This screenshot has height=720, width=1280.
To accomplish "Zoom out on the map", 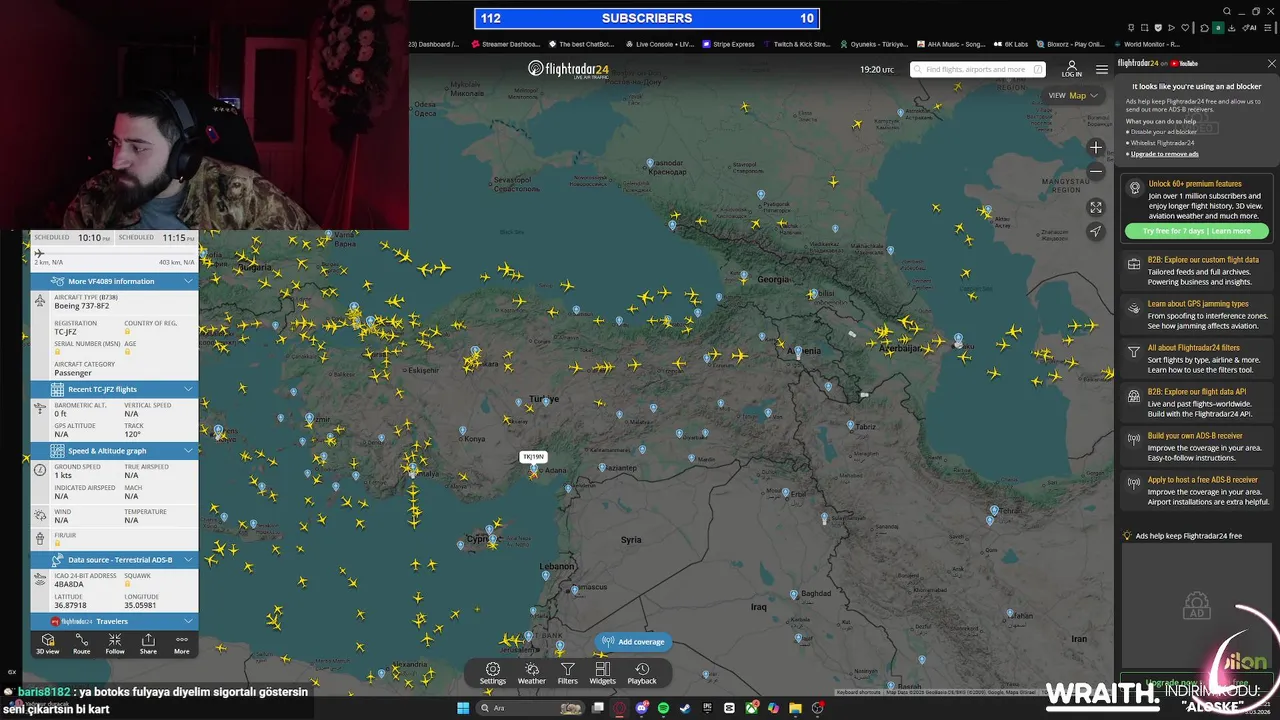I will (1095, 172).
